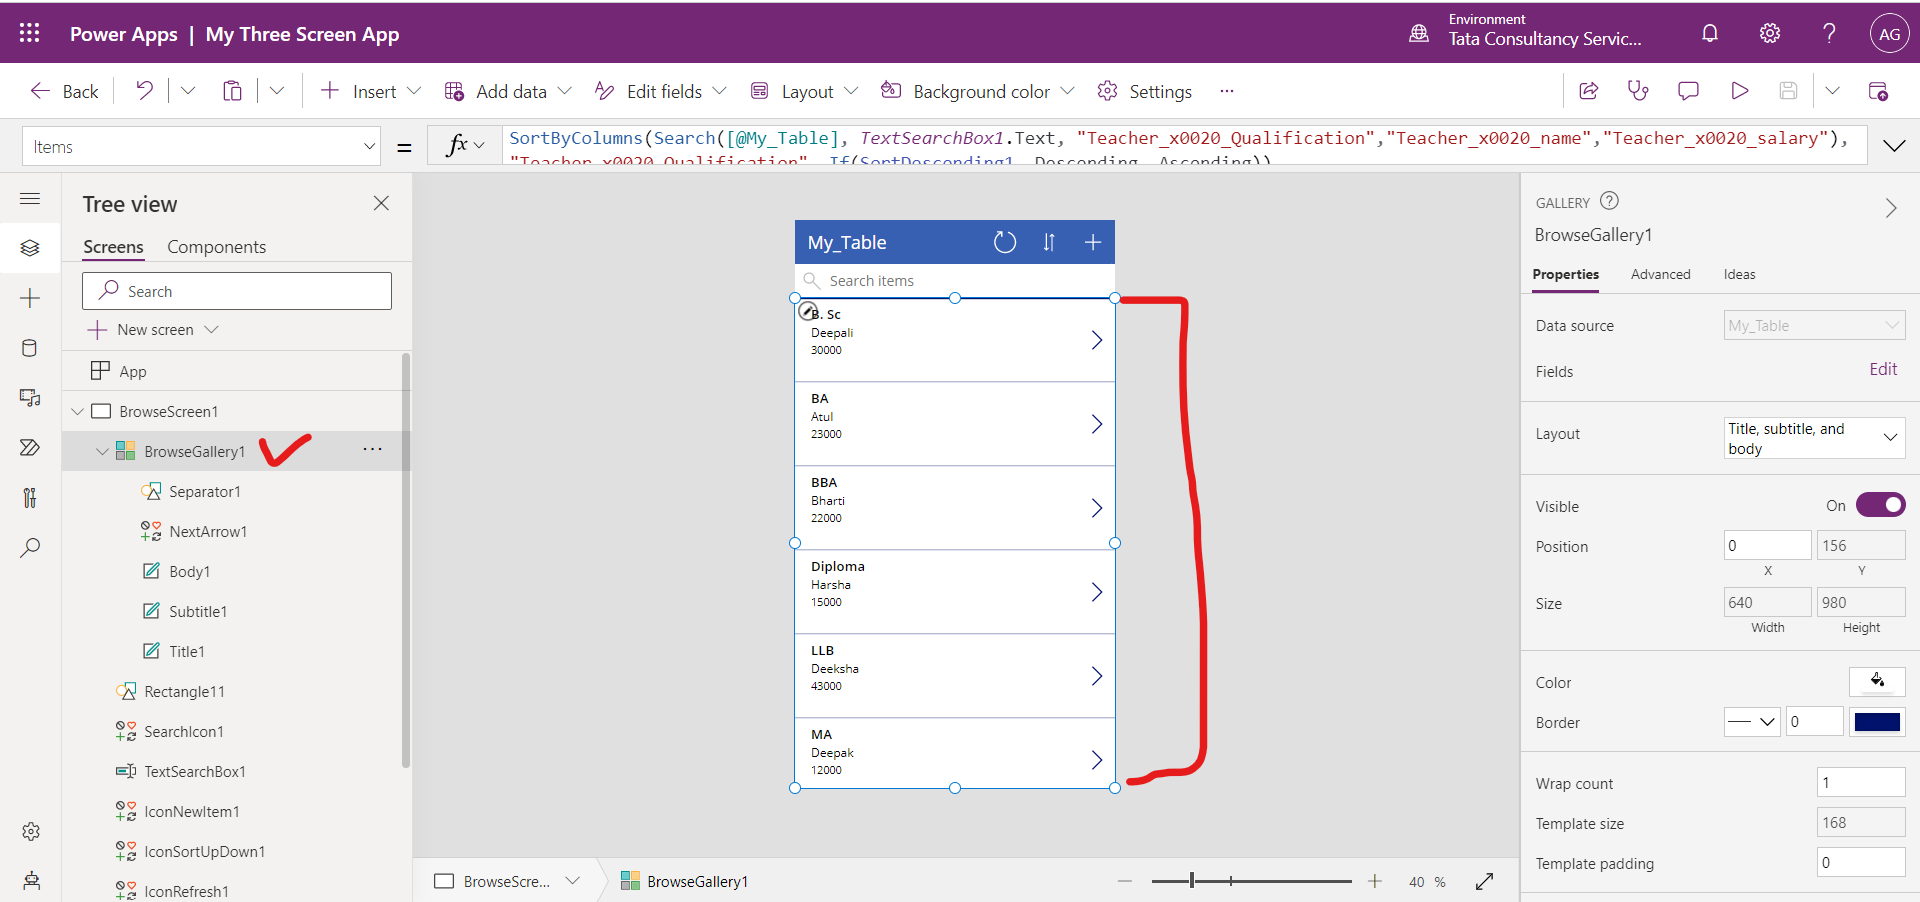Open notifications bell icon
Viewport: 1920px width, 902px height.
point(1710,33)
